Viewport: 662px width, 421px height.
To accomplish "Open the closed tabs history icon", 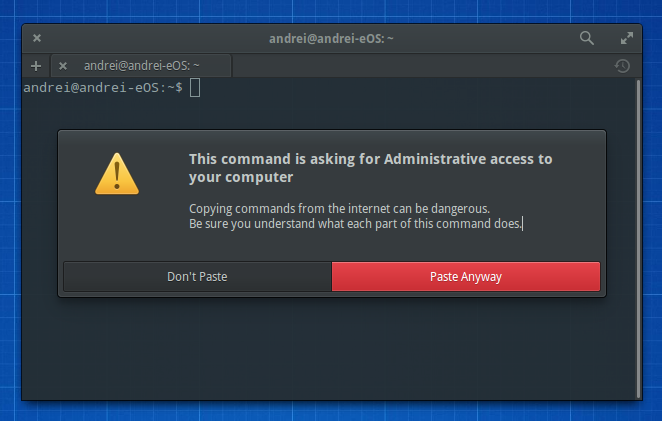I will [622, 66].
